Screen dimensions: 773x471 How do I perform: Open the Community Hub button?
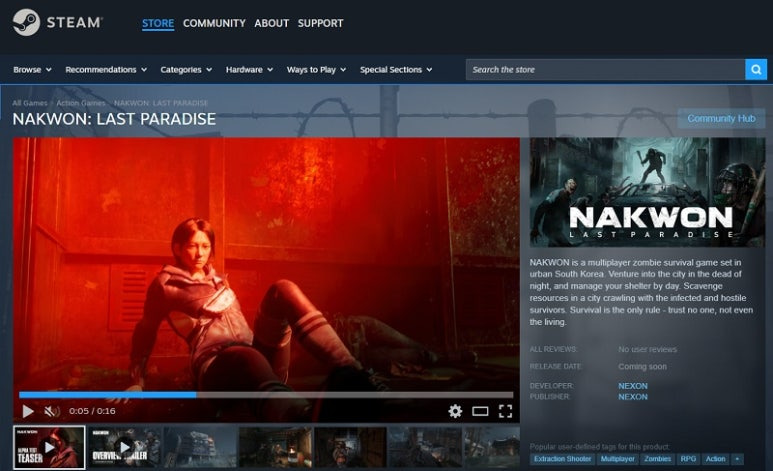[x=721, y=118]
